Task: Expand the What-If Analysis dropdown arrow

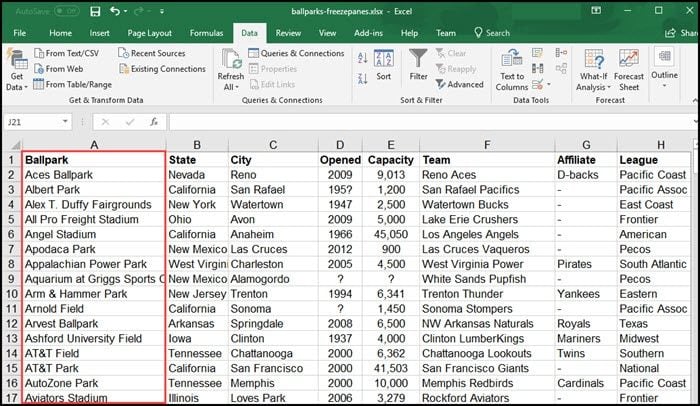Action: click(x=608, y=87)
